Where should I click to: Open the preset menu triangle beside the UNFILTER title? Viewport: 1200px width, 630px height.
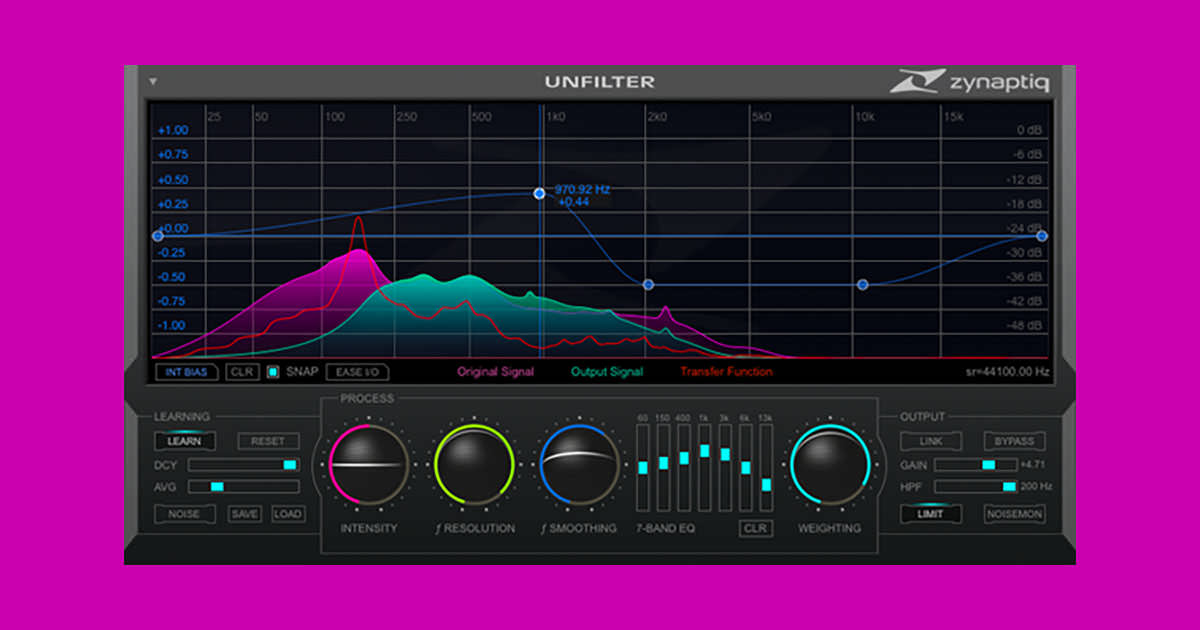tap(153, 82)
